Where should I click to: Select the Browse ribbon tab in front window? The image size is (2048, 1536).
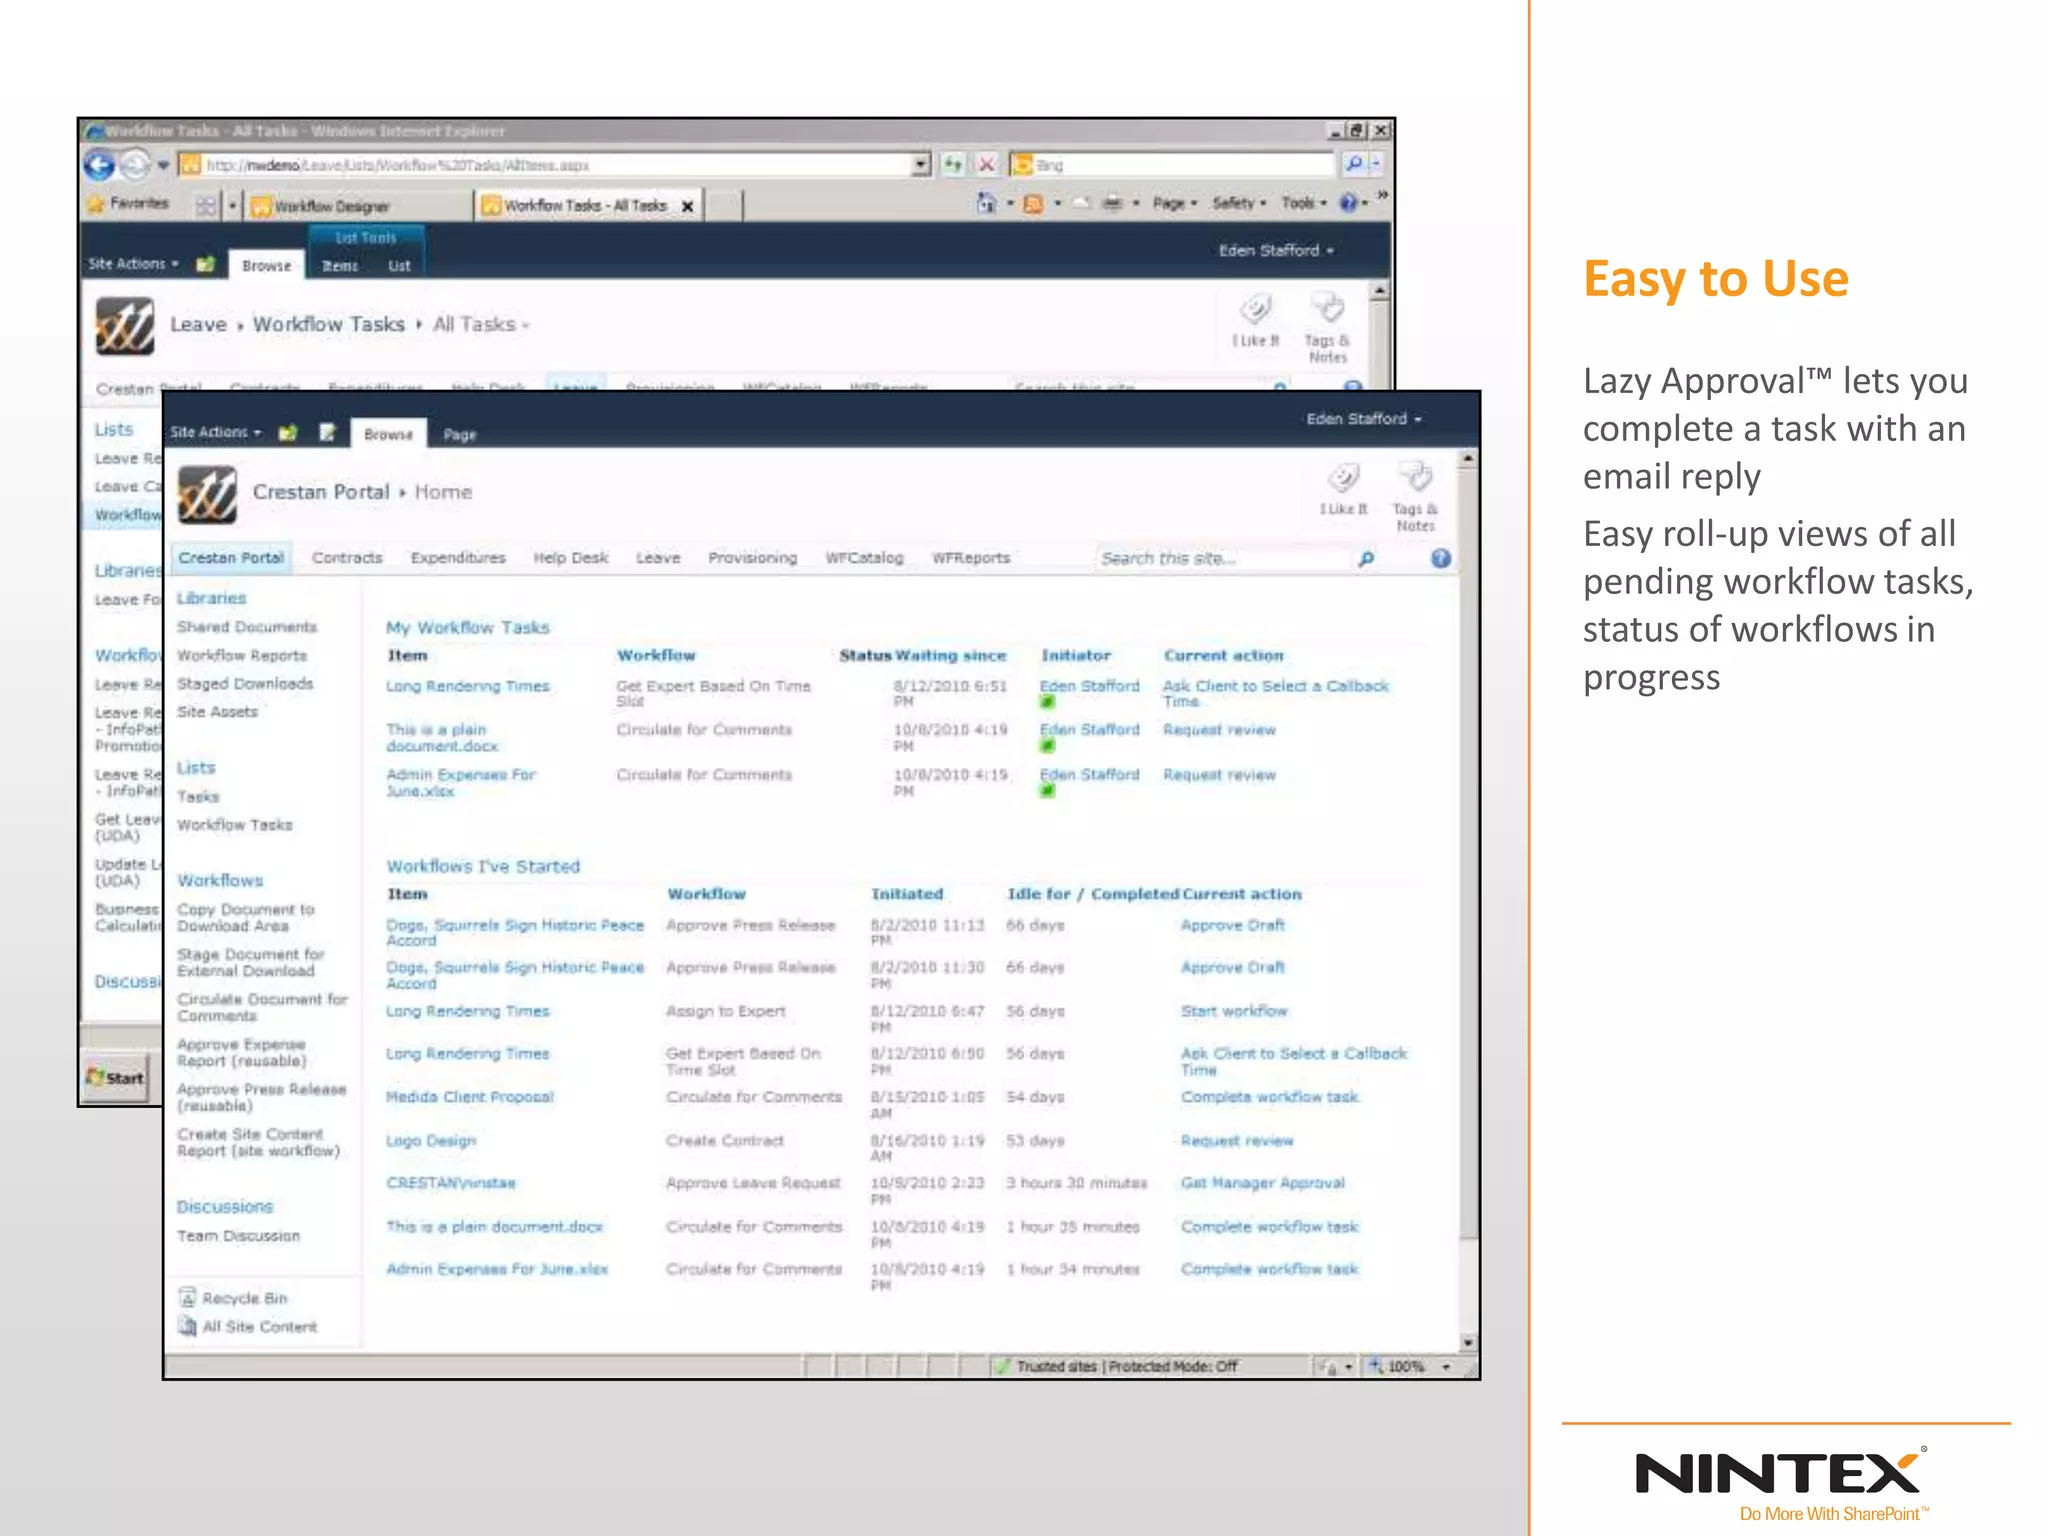point(389,434)
